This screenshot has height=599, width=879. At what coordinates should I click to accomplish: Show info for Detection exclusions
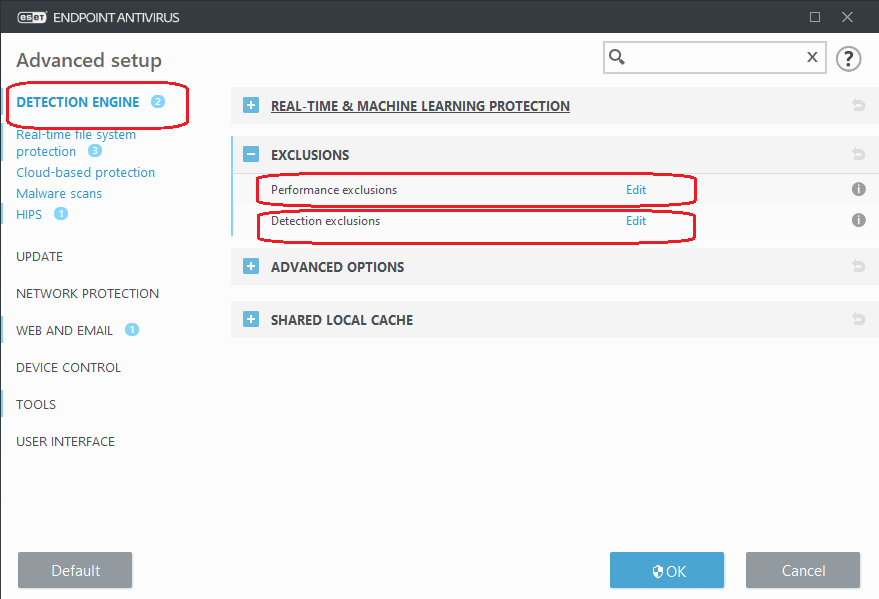[x=858, y=220]
